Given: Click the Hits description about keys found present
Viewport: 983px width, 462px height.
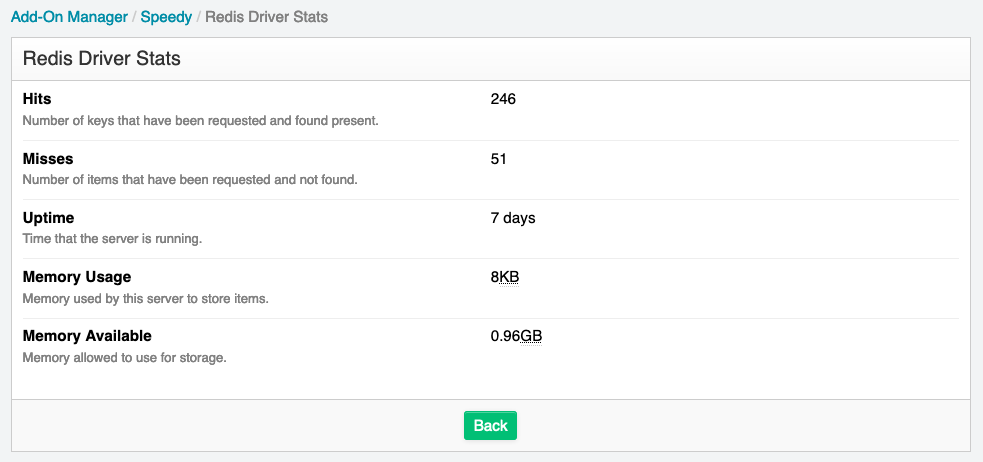Looking at the screenshot, I should (x=201, y=120).
